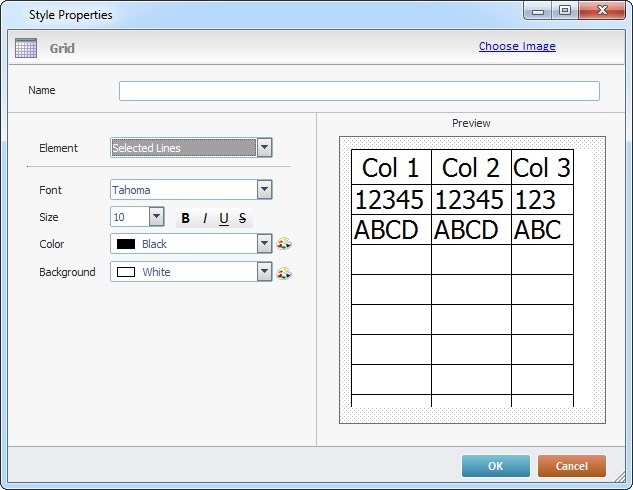The image size is (633, 490).
Task: Open the Background dropdown showing White
Action: coord(264,272)
